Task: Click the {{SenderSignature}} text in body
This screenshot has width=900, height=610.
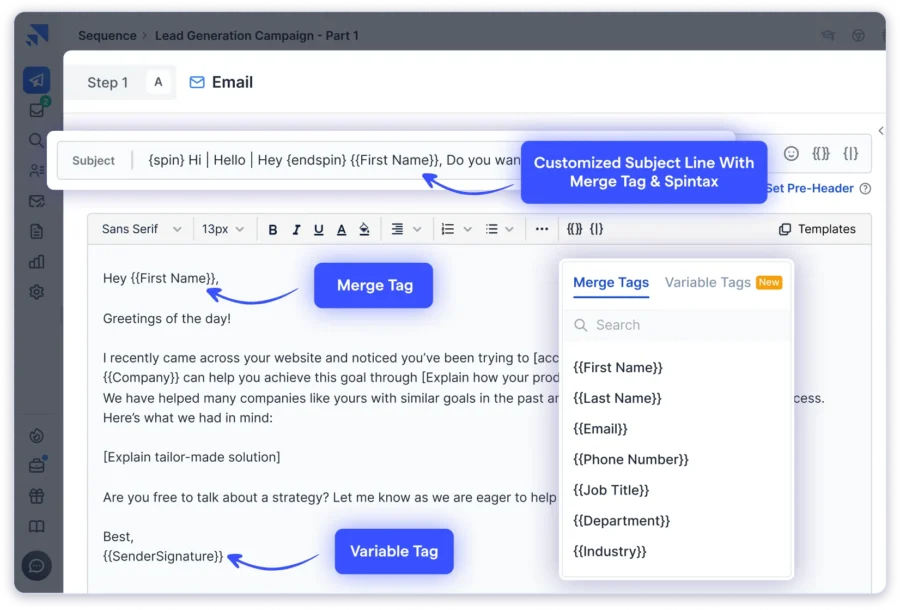Action: (163, 557)
